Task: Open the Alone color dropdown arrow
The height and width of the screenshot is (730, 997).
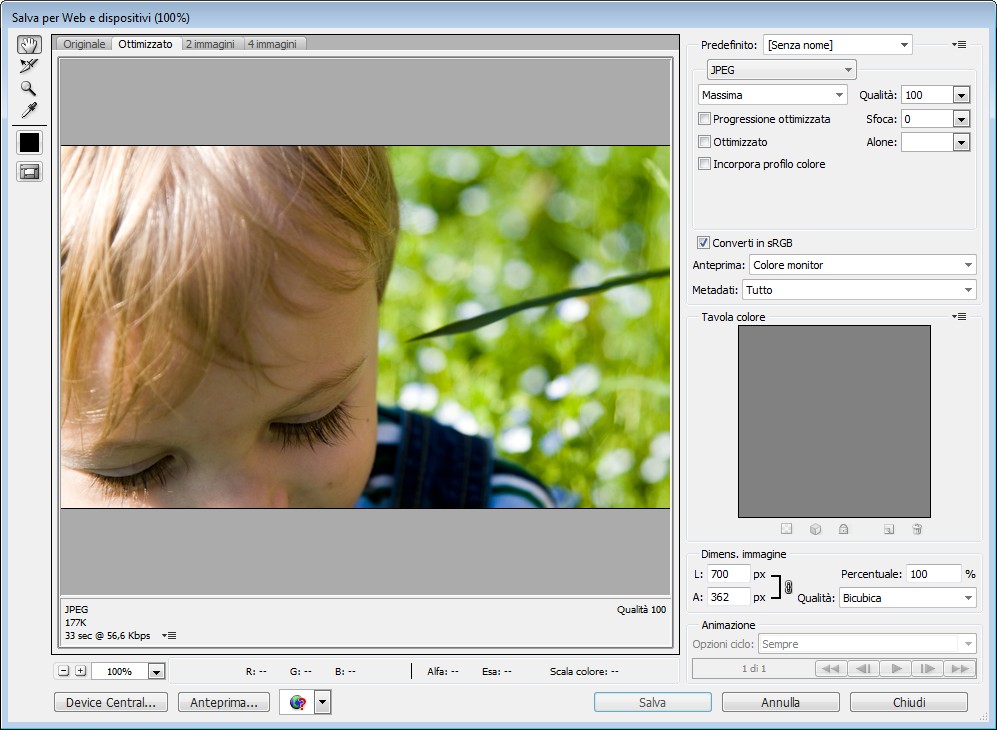Action: tap(961, 142)
